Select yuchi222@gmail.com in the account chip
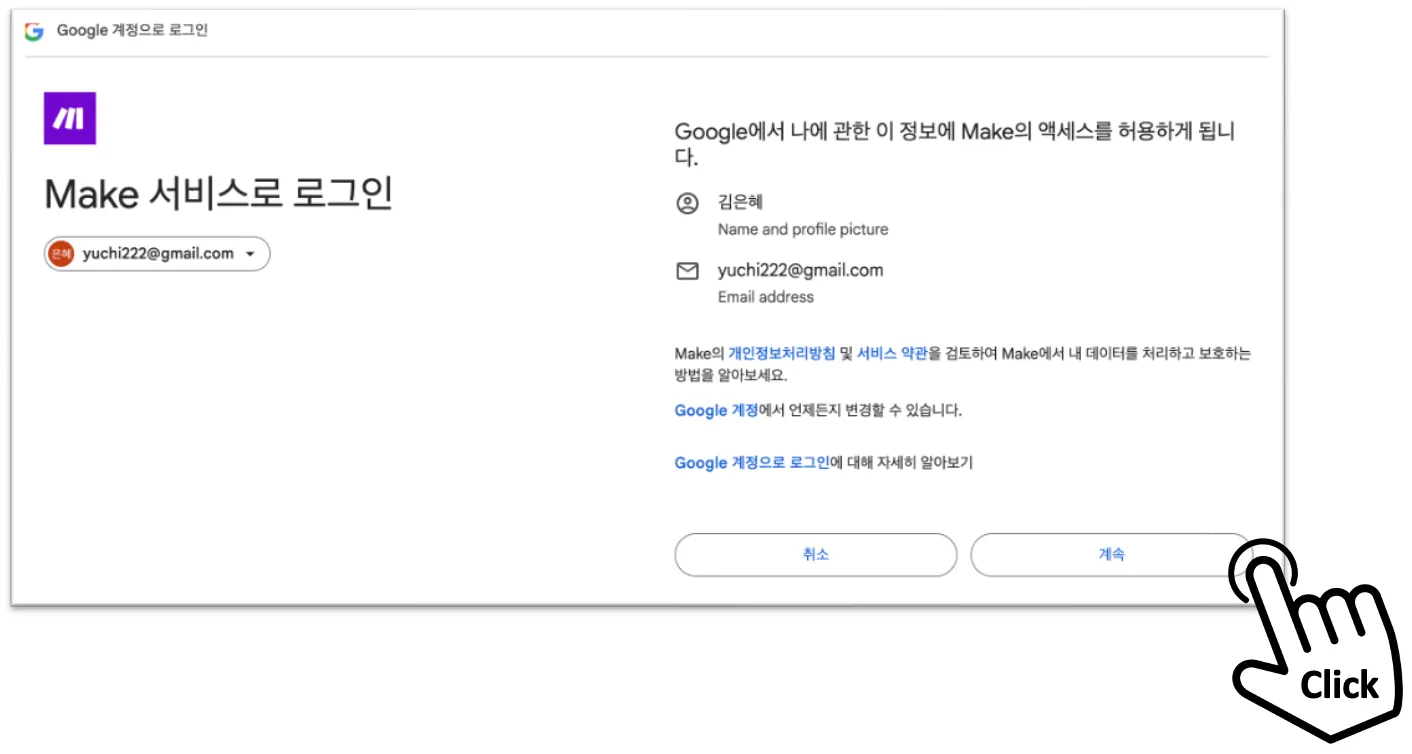The image size is (1412, 754). coord(158,254)
